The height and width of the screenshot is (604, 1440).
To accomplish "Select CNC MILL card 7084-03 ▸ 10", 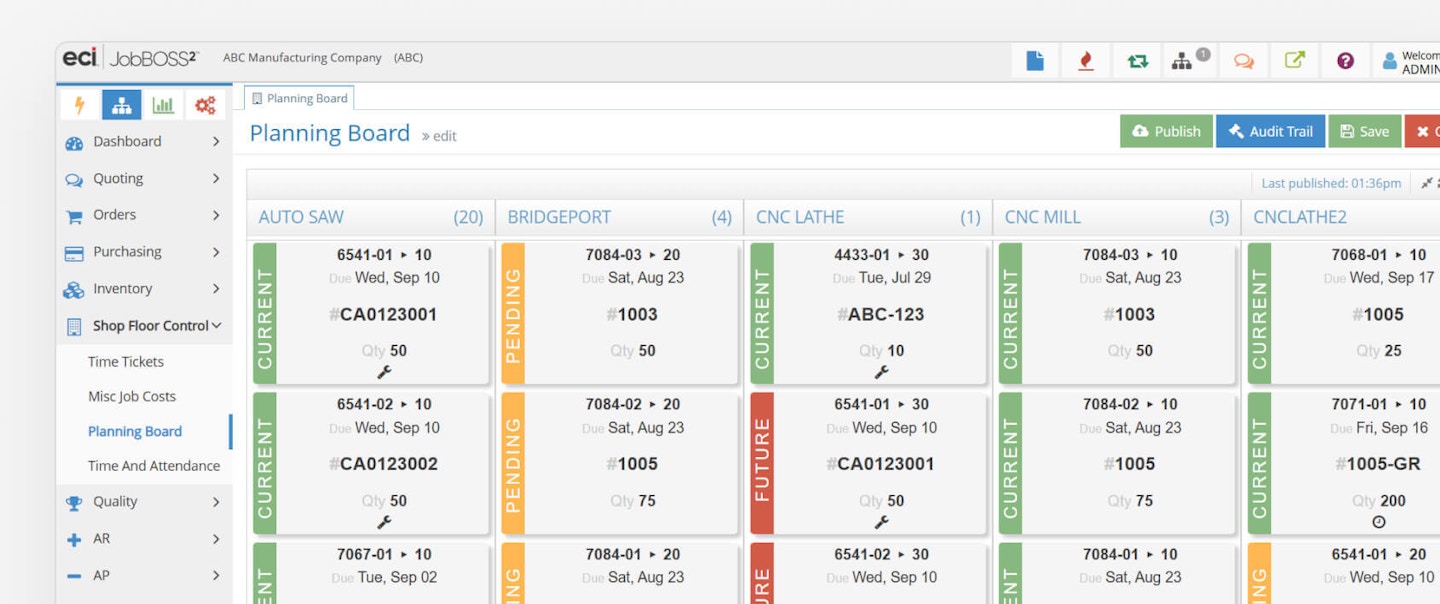I will pyautogui.click(x=1117, y=313).
